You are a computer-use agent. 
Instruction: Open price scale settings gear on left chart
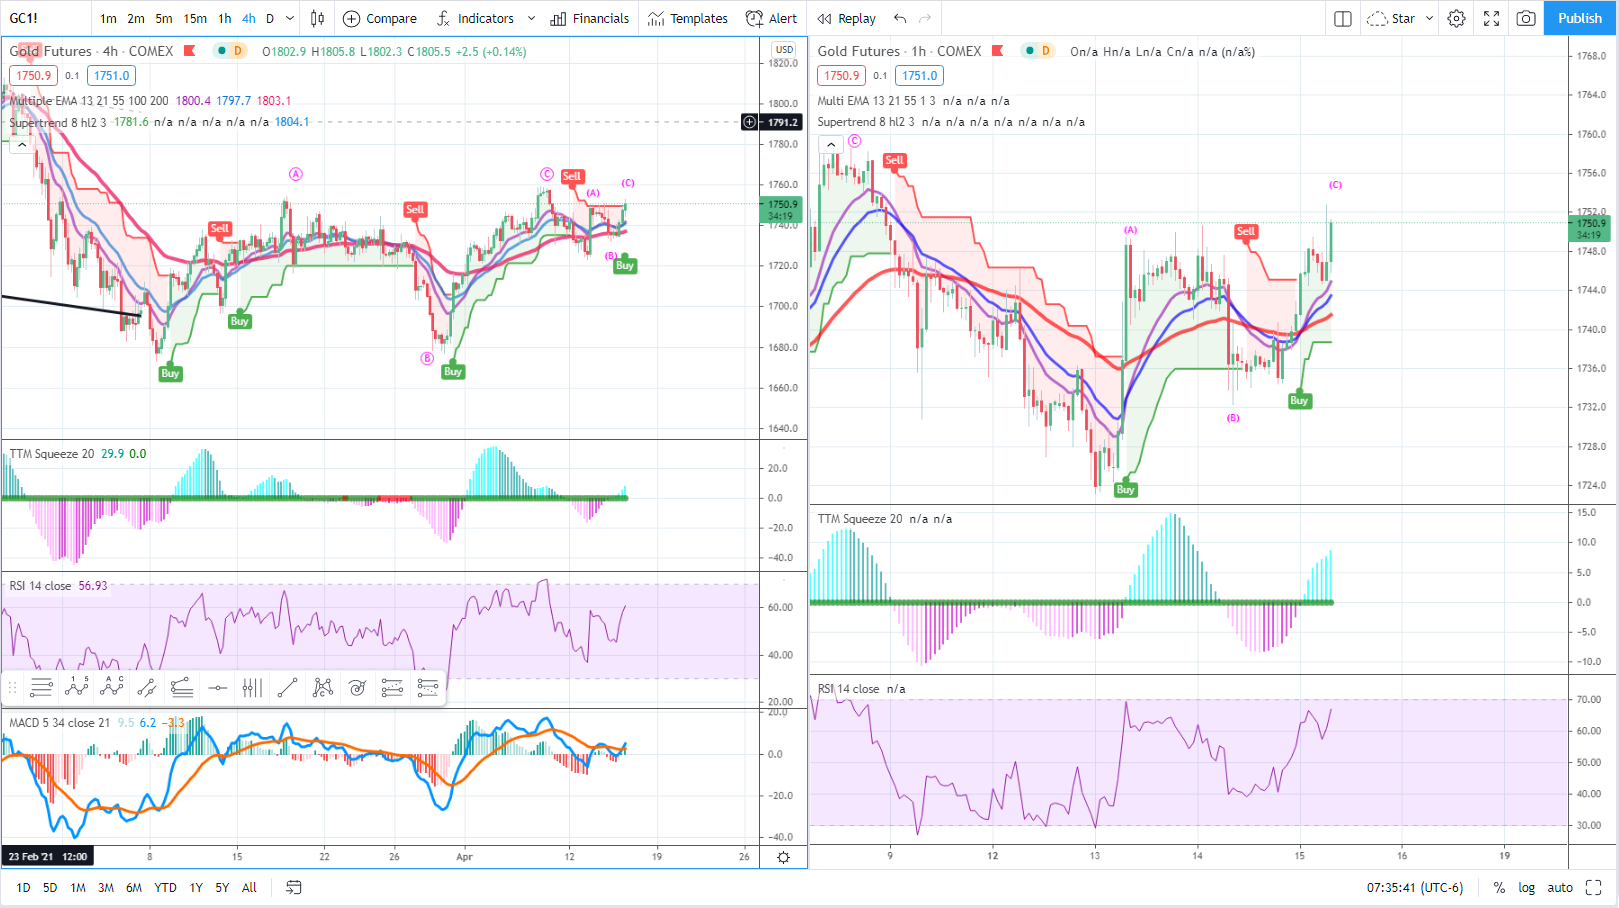(783, 857)
